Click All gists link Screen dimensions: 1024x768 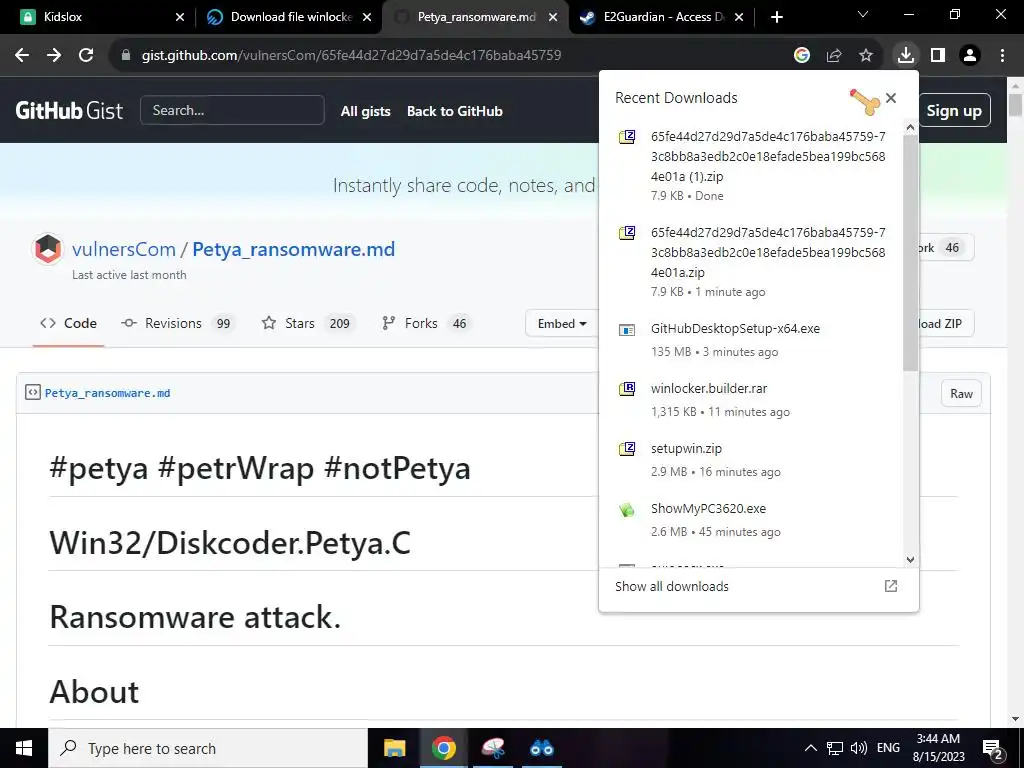click(x=366, y=111)
